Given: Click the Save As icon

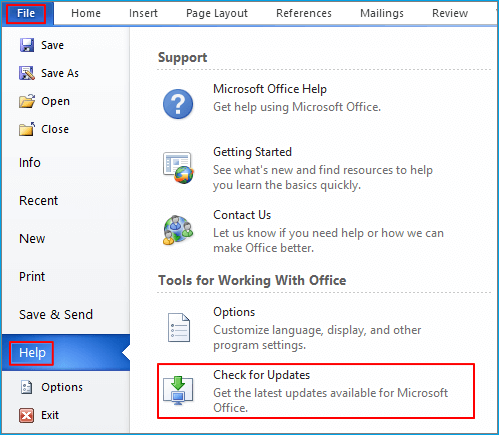Looking at the screenshot, I should (x=27, y=73).
